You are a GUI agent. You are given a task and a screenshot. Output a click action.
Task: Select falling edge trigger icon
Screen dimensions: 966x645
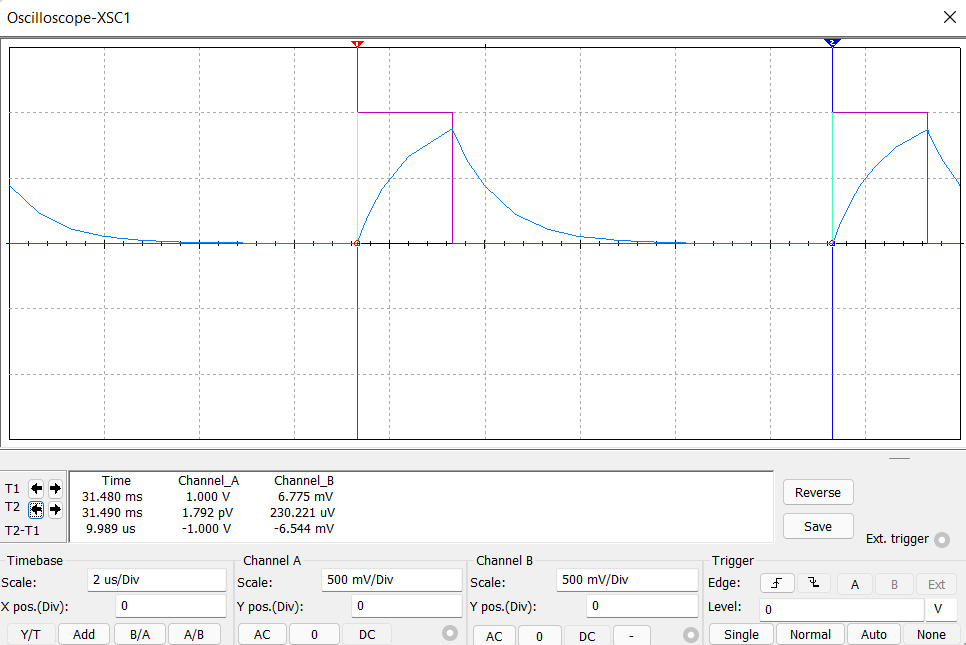814,583
